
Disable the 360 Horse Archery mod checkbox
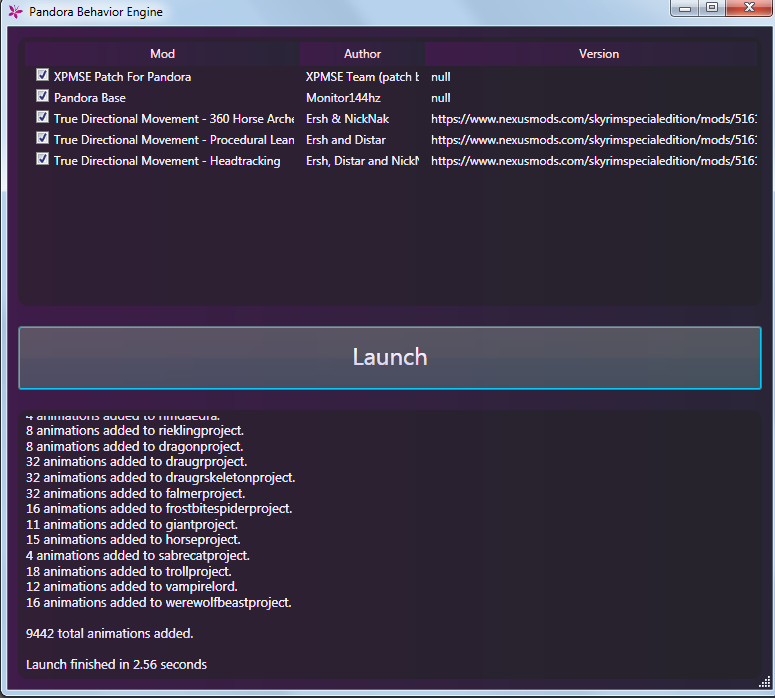tap(43, 117)
